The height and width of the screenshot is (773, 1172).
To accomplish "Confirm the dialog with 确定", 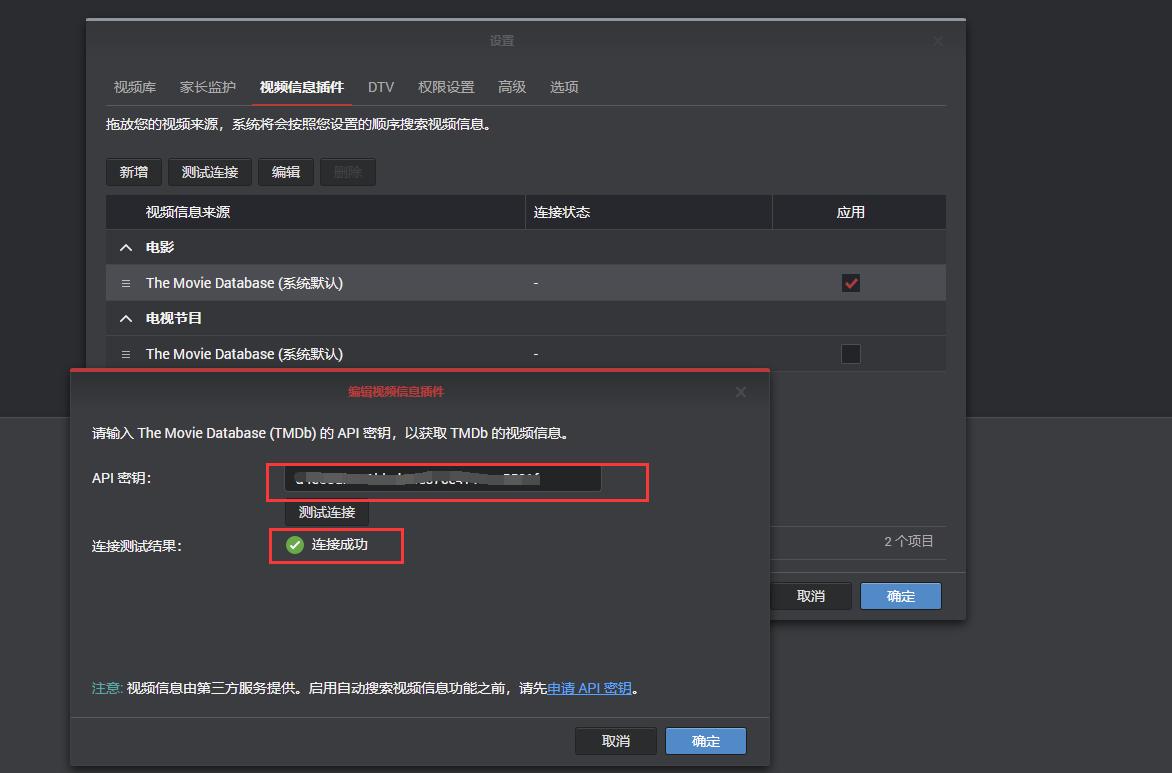I will tap(705, 740).
